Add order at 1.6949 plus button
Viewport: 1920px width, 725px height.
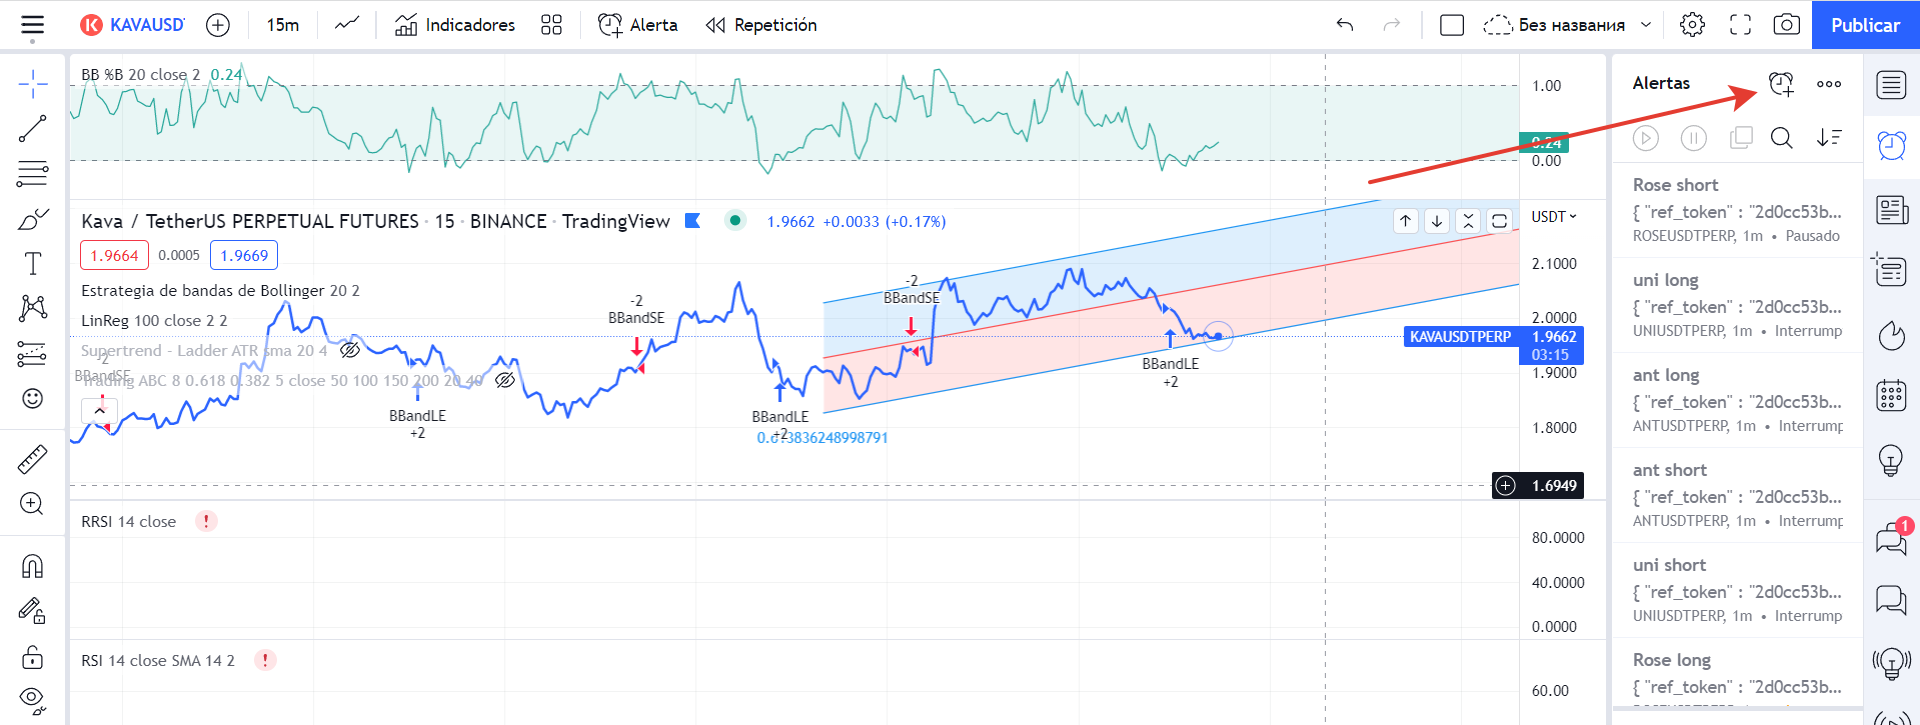(x=1506, y=486)
